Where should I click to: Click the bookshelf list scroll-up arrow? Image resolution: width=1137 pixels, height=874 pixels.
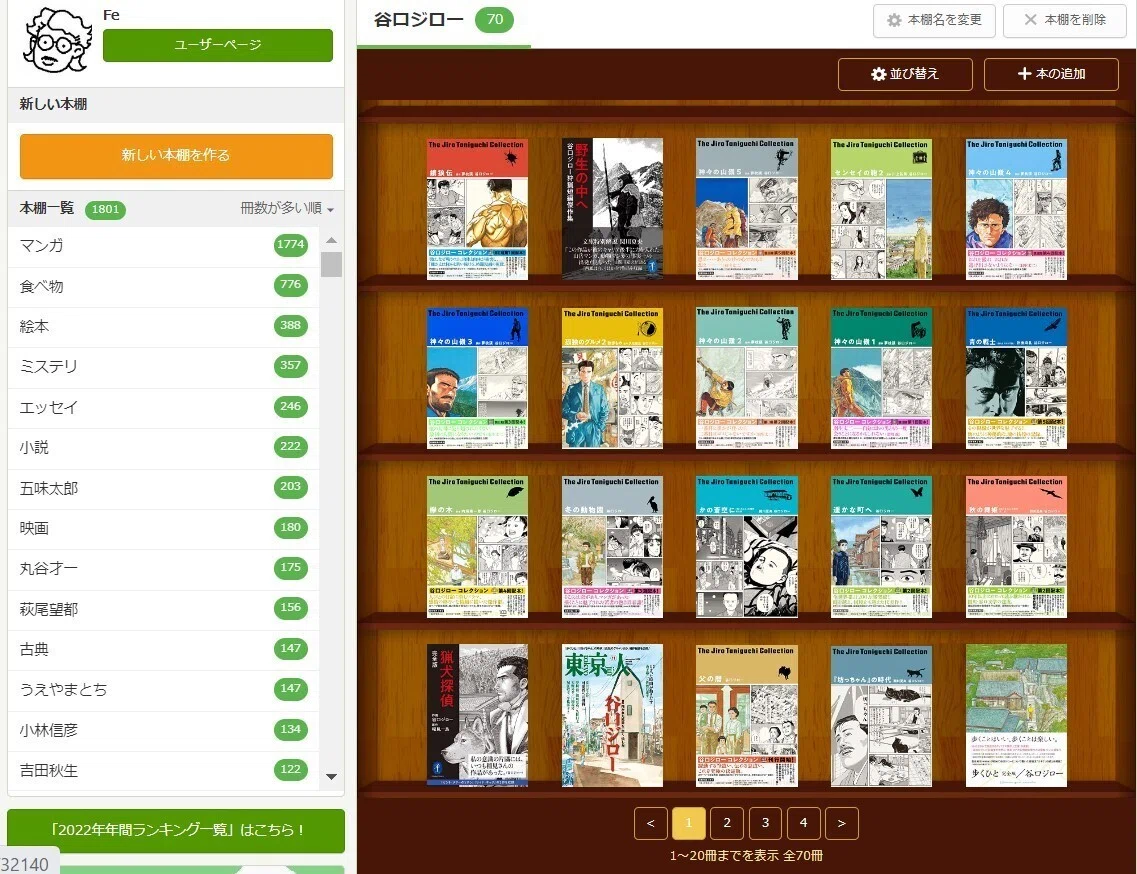click(x=331, y=240)
